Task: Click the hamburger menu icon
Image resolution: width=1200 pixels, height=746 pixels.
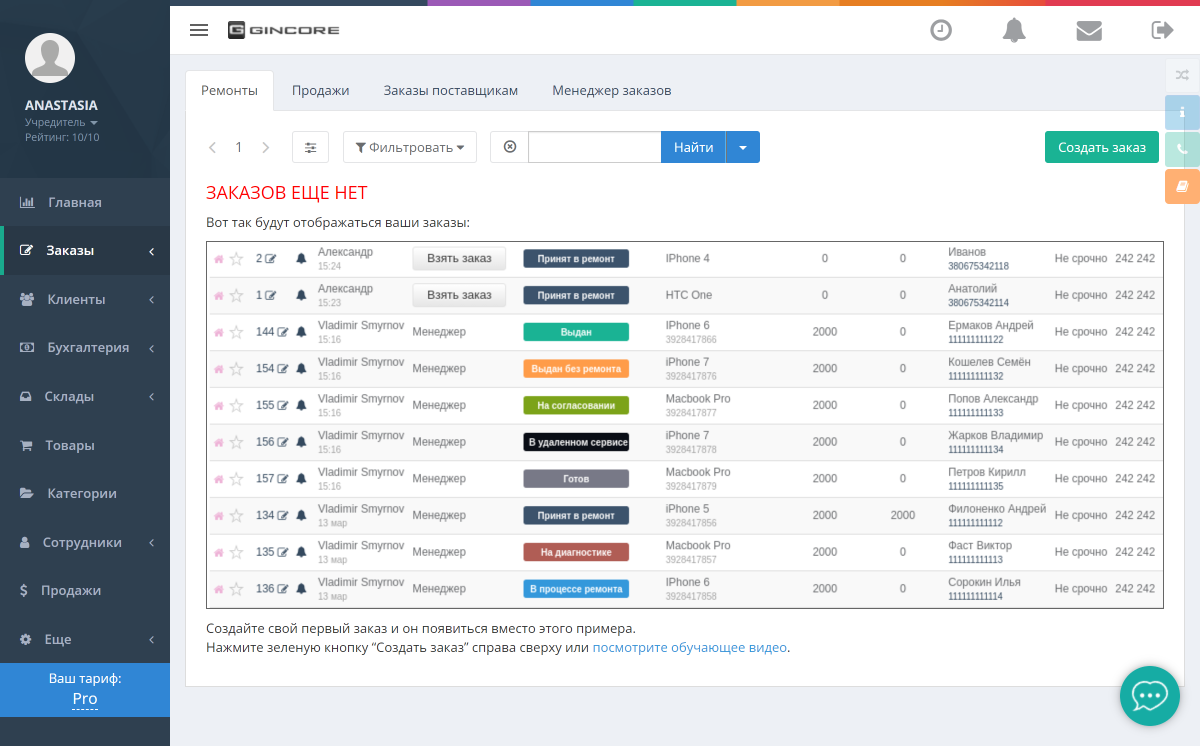Action: click(x=199, y=30)
